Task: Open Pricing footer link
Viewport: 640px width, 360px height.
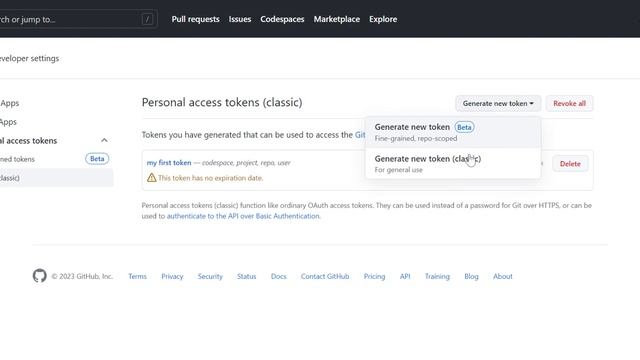Action: coord(374,276)
